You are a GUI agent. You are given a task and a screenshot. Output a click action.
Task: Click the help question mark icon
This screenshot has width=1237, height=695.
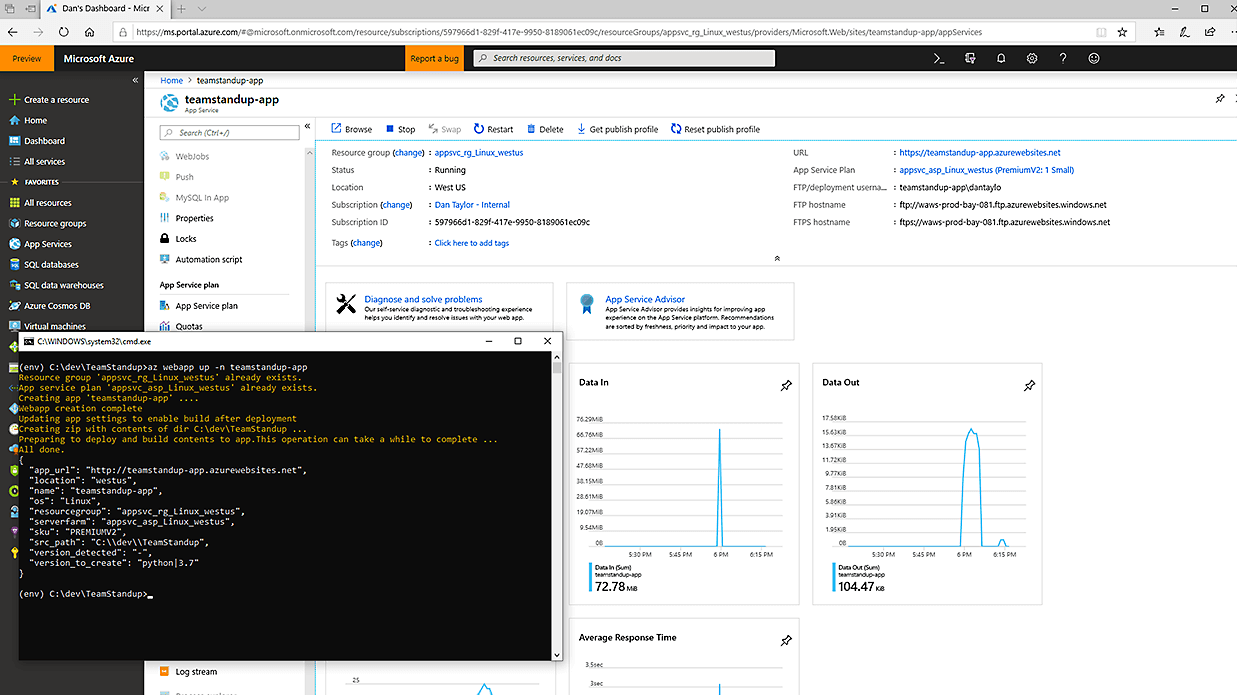[x=1063, y=59]
